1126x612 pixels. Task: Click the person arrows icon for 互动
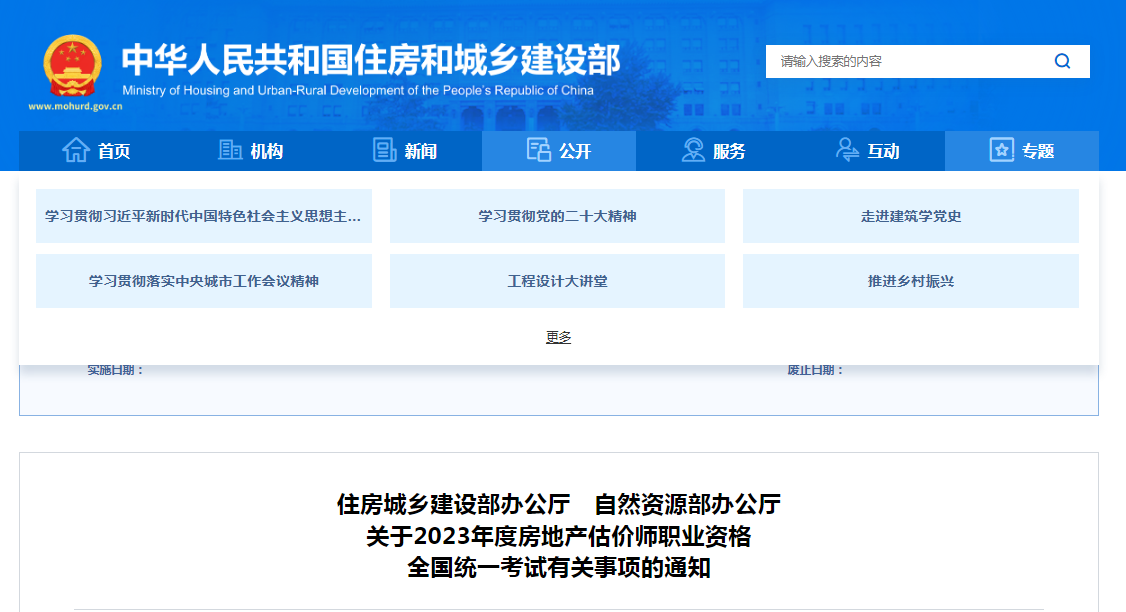[847, 151]
